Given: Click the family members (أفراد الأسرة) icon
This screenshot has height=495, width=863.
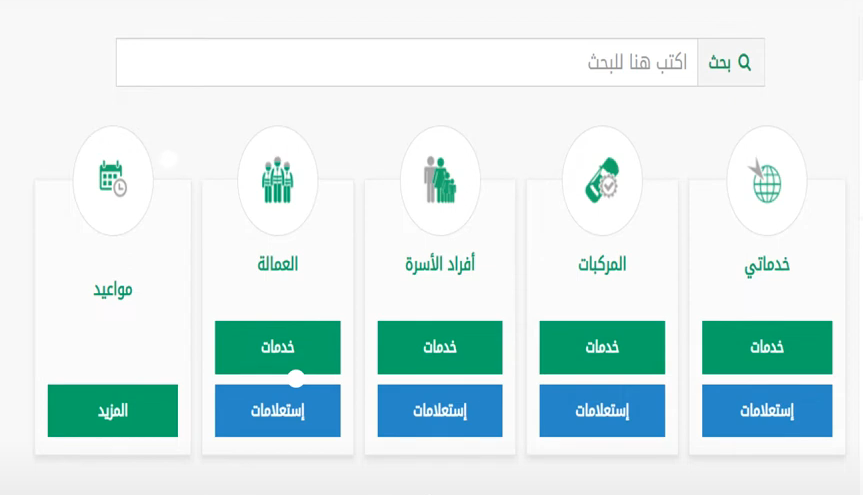Looking at the screenshot, I should (440, 181).
